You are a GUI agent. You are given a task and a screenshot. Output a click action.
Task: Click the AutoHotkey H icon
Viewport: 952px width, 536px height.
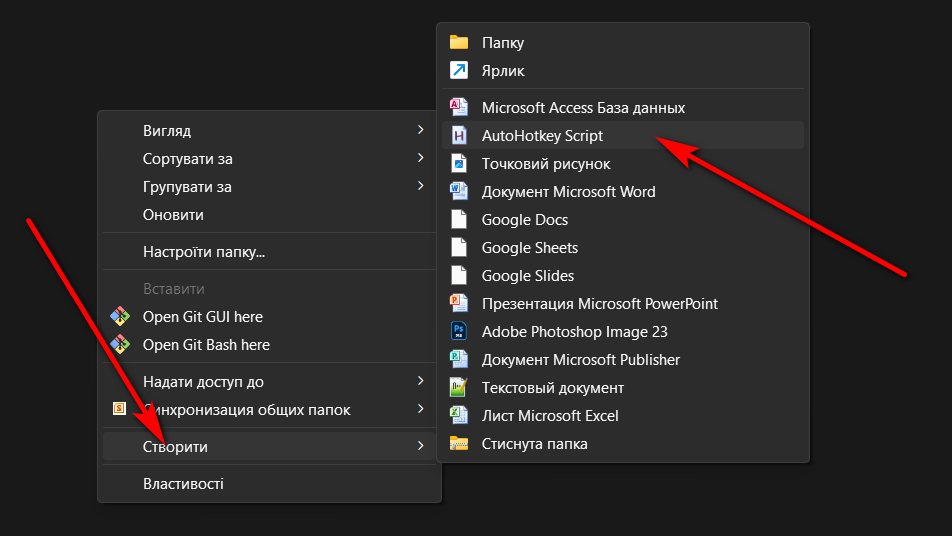pos(459,135)
